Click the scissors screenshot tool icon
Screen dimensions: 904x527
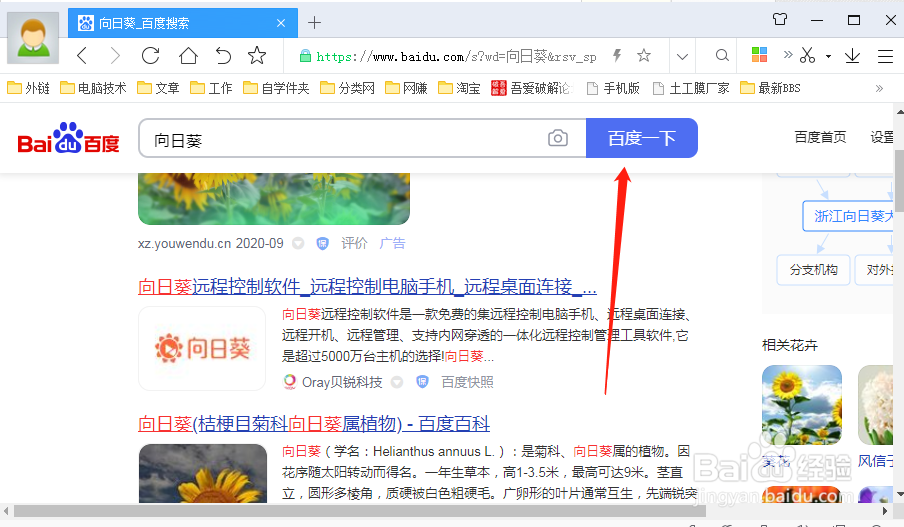coord(808,55)
